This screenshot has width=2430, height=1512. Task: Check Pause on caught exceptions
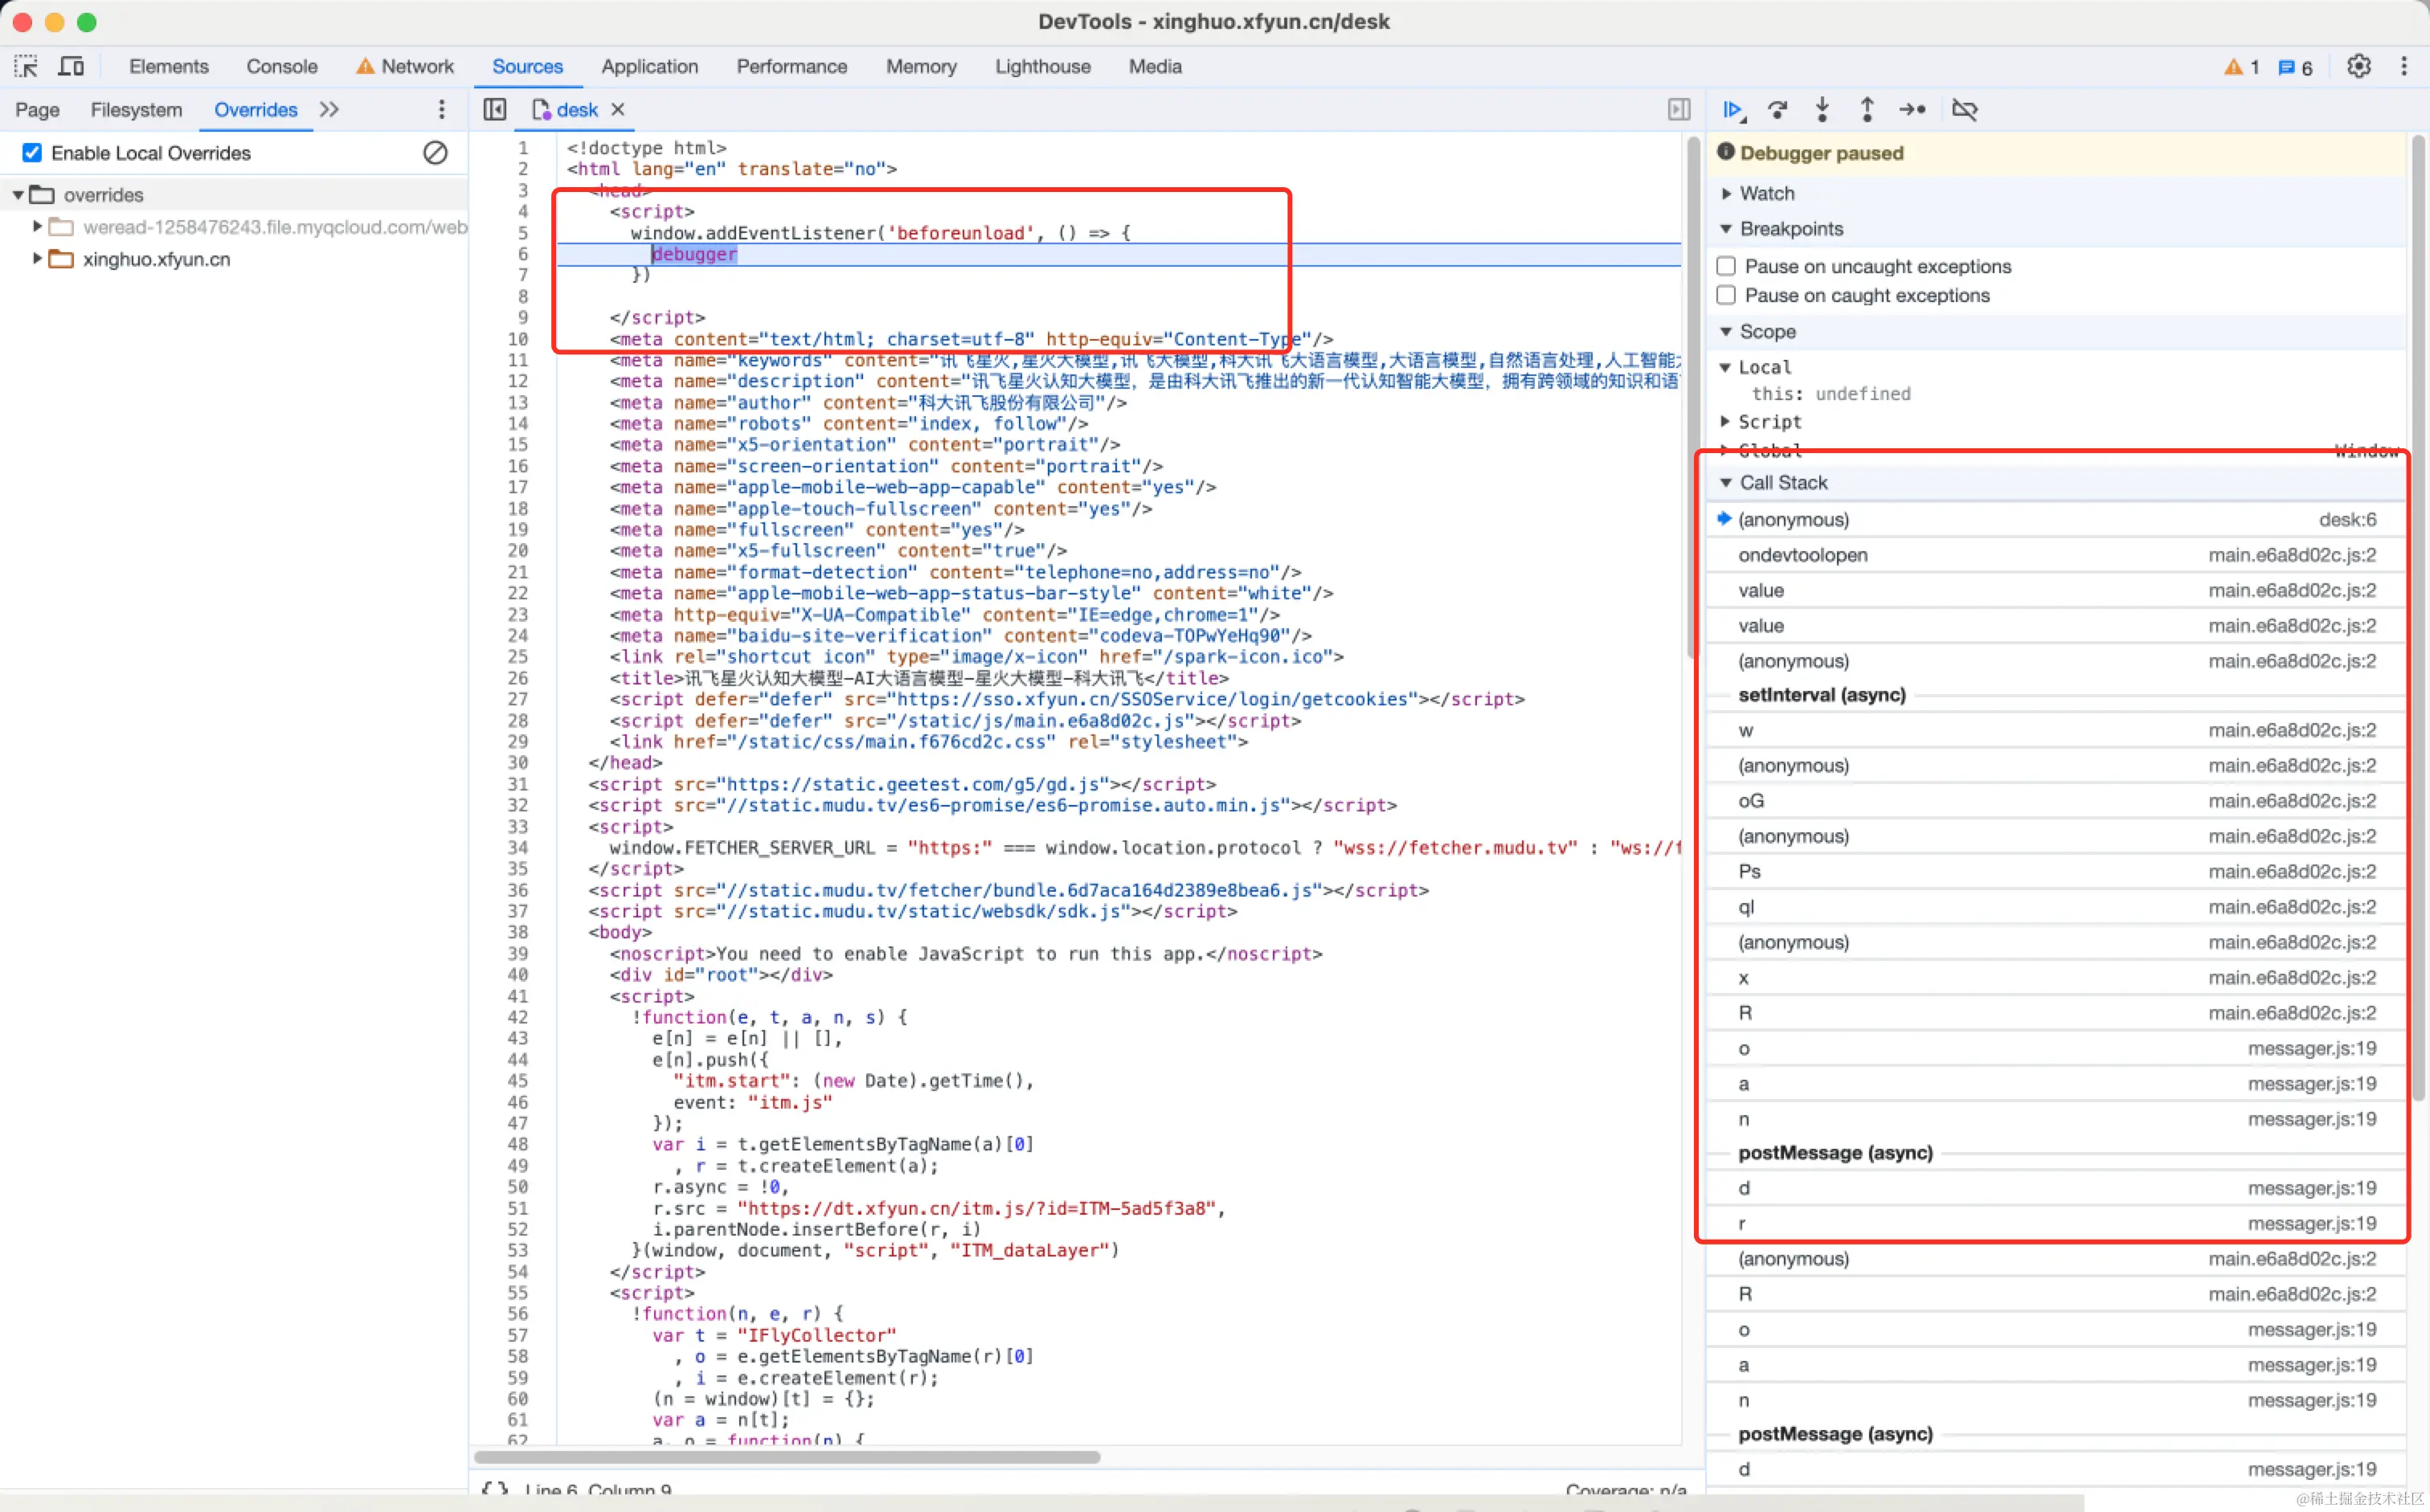click(x=1726, y=295)
